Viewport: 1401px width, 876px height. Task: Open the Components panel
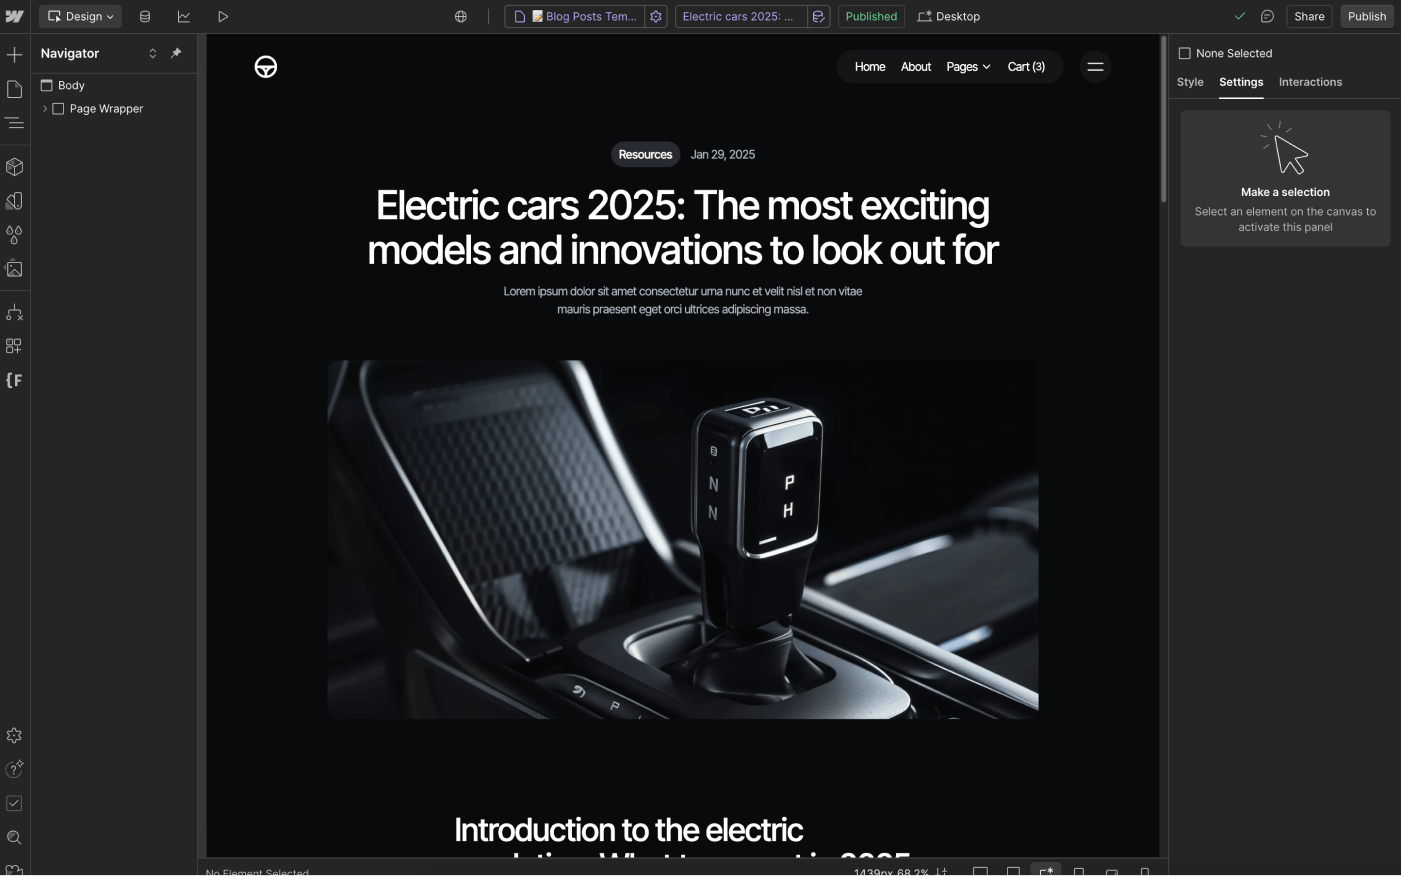pos(14,166)
